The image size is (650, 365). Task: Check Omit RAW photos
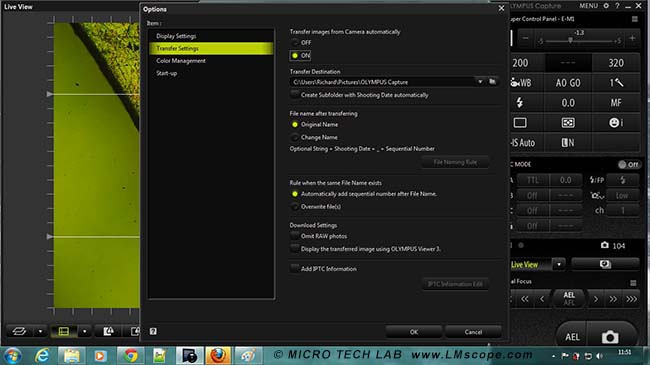click(295, 236)
